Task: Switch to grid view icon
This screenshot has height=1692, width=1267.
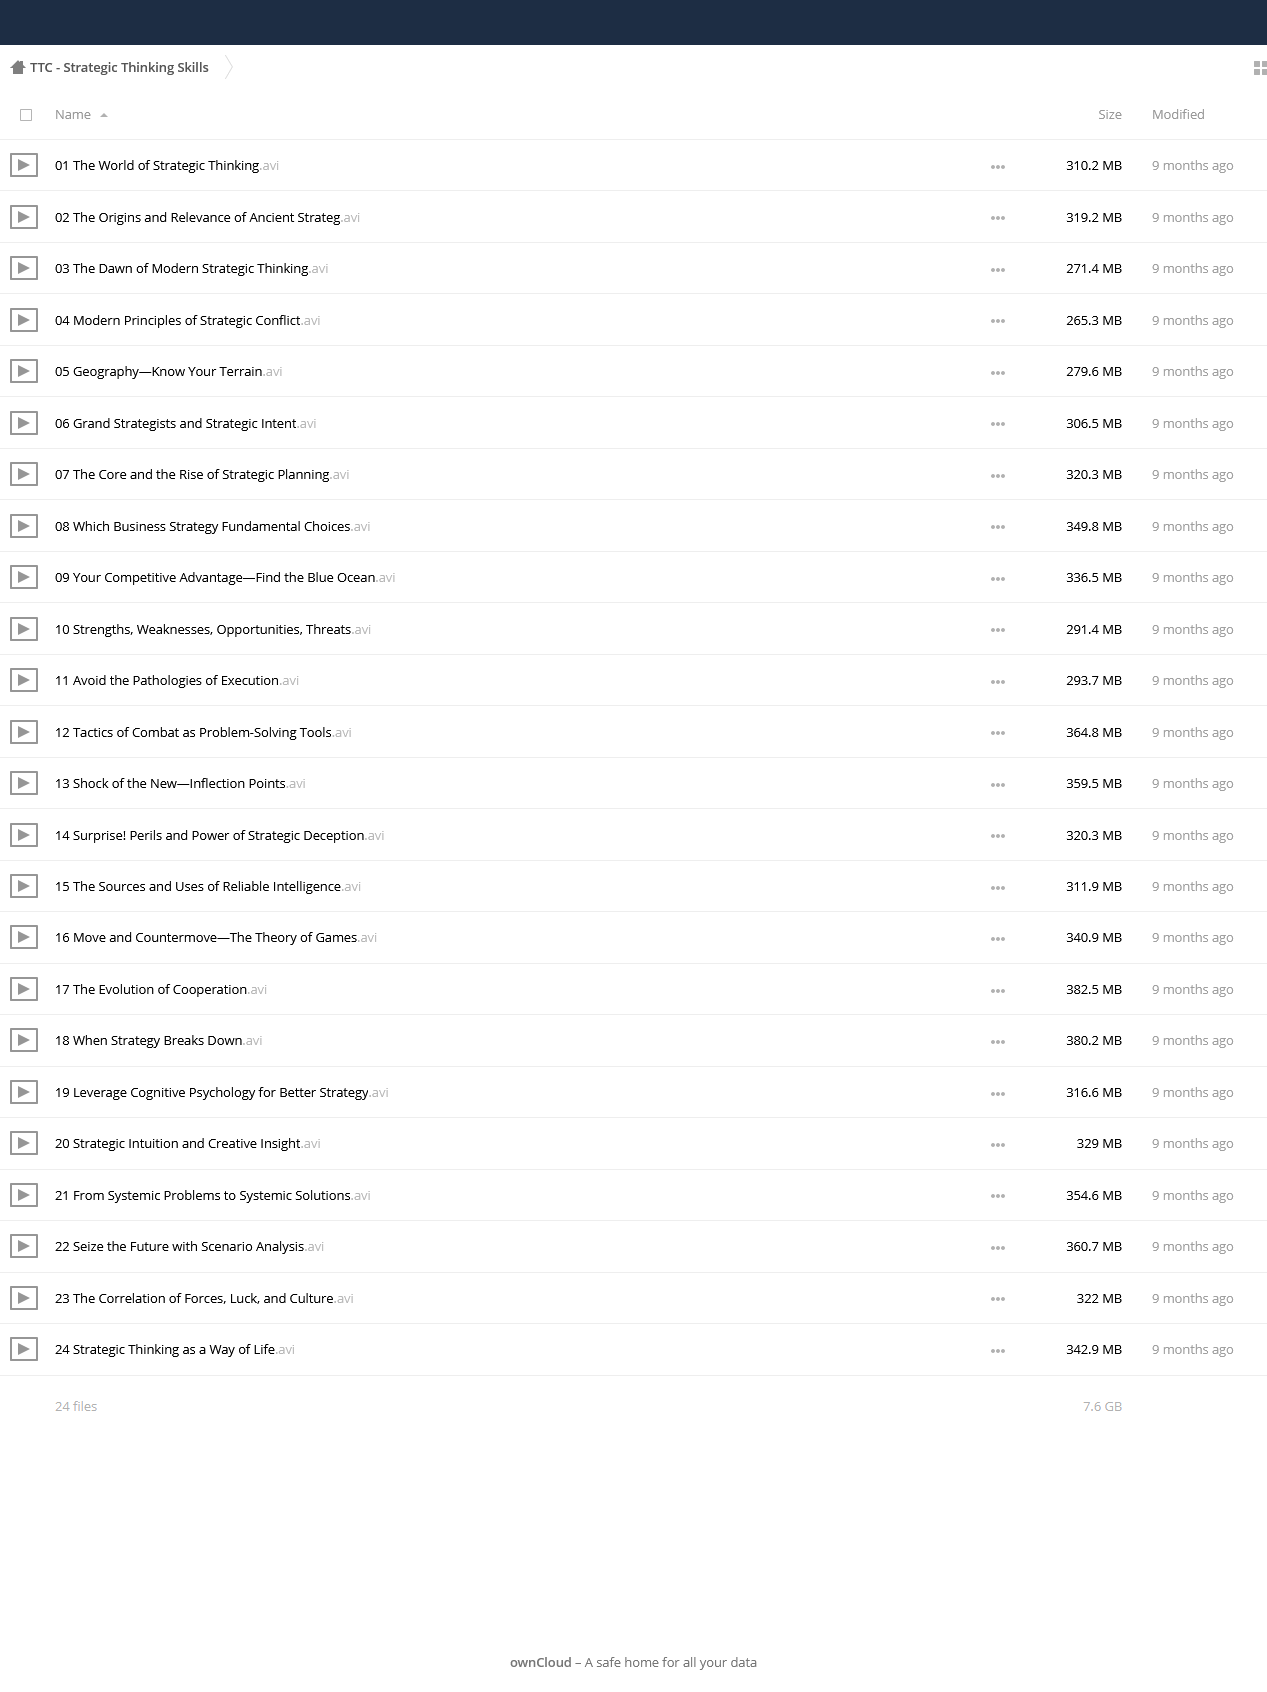Action: point(1260,68)
